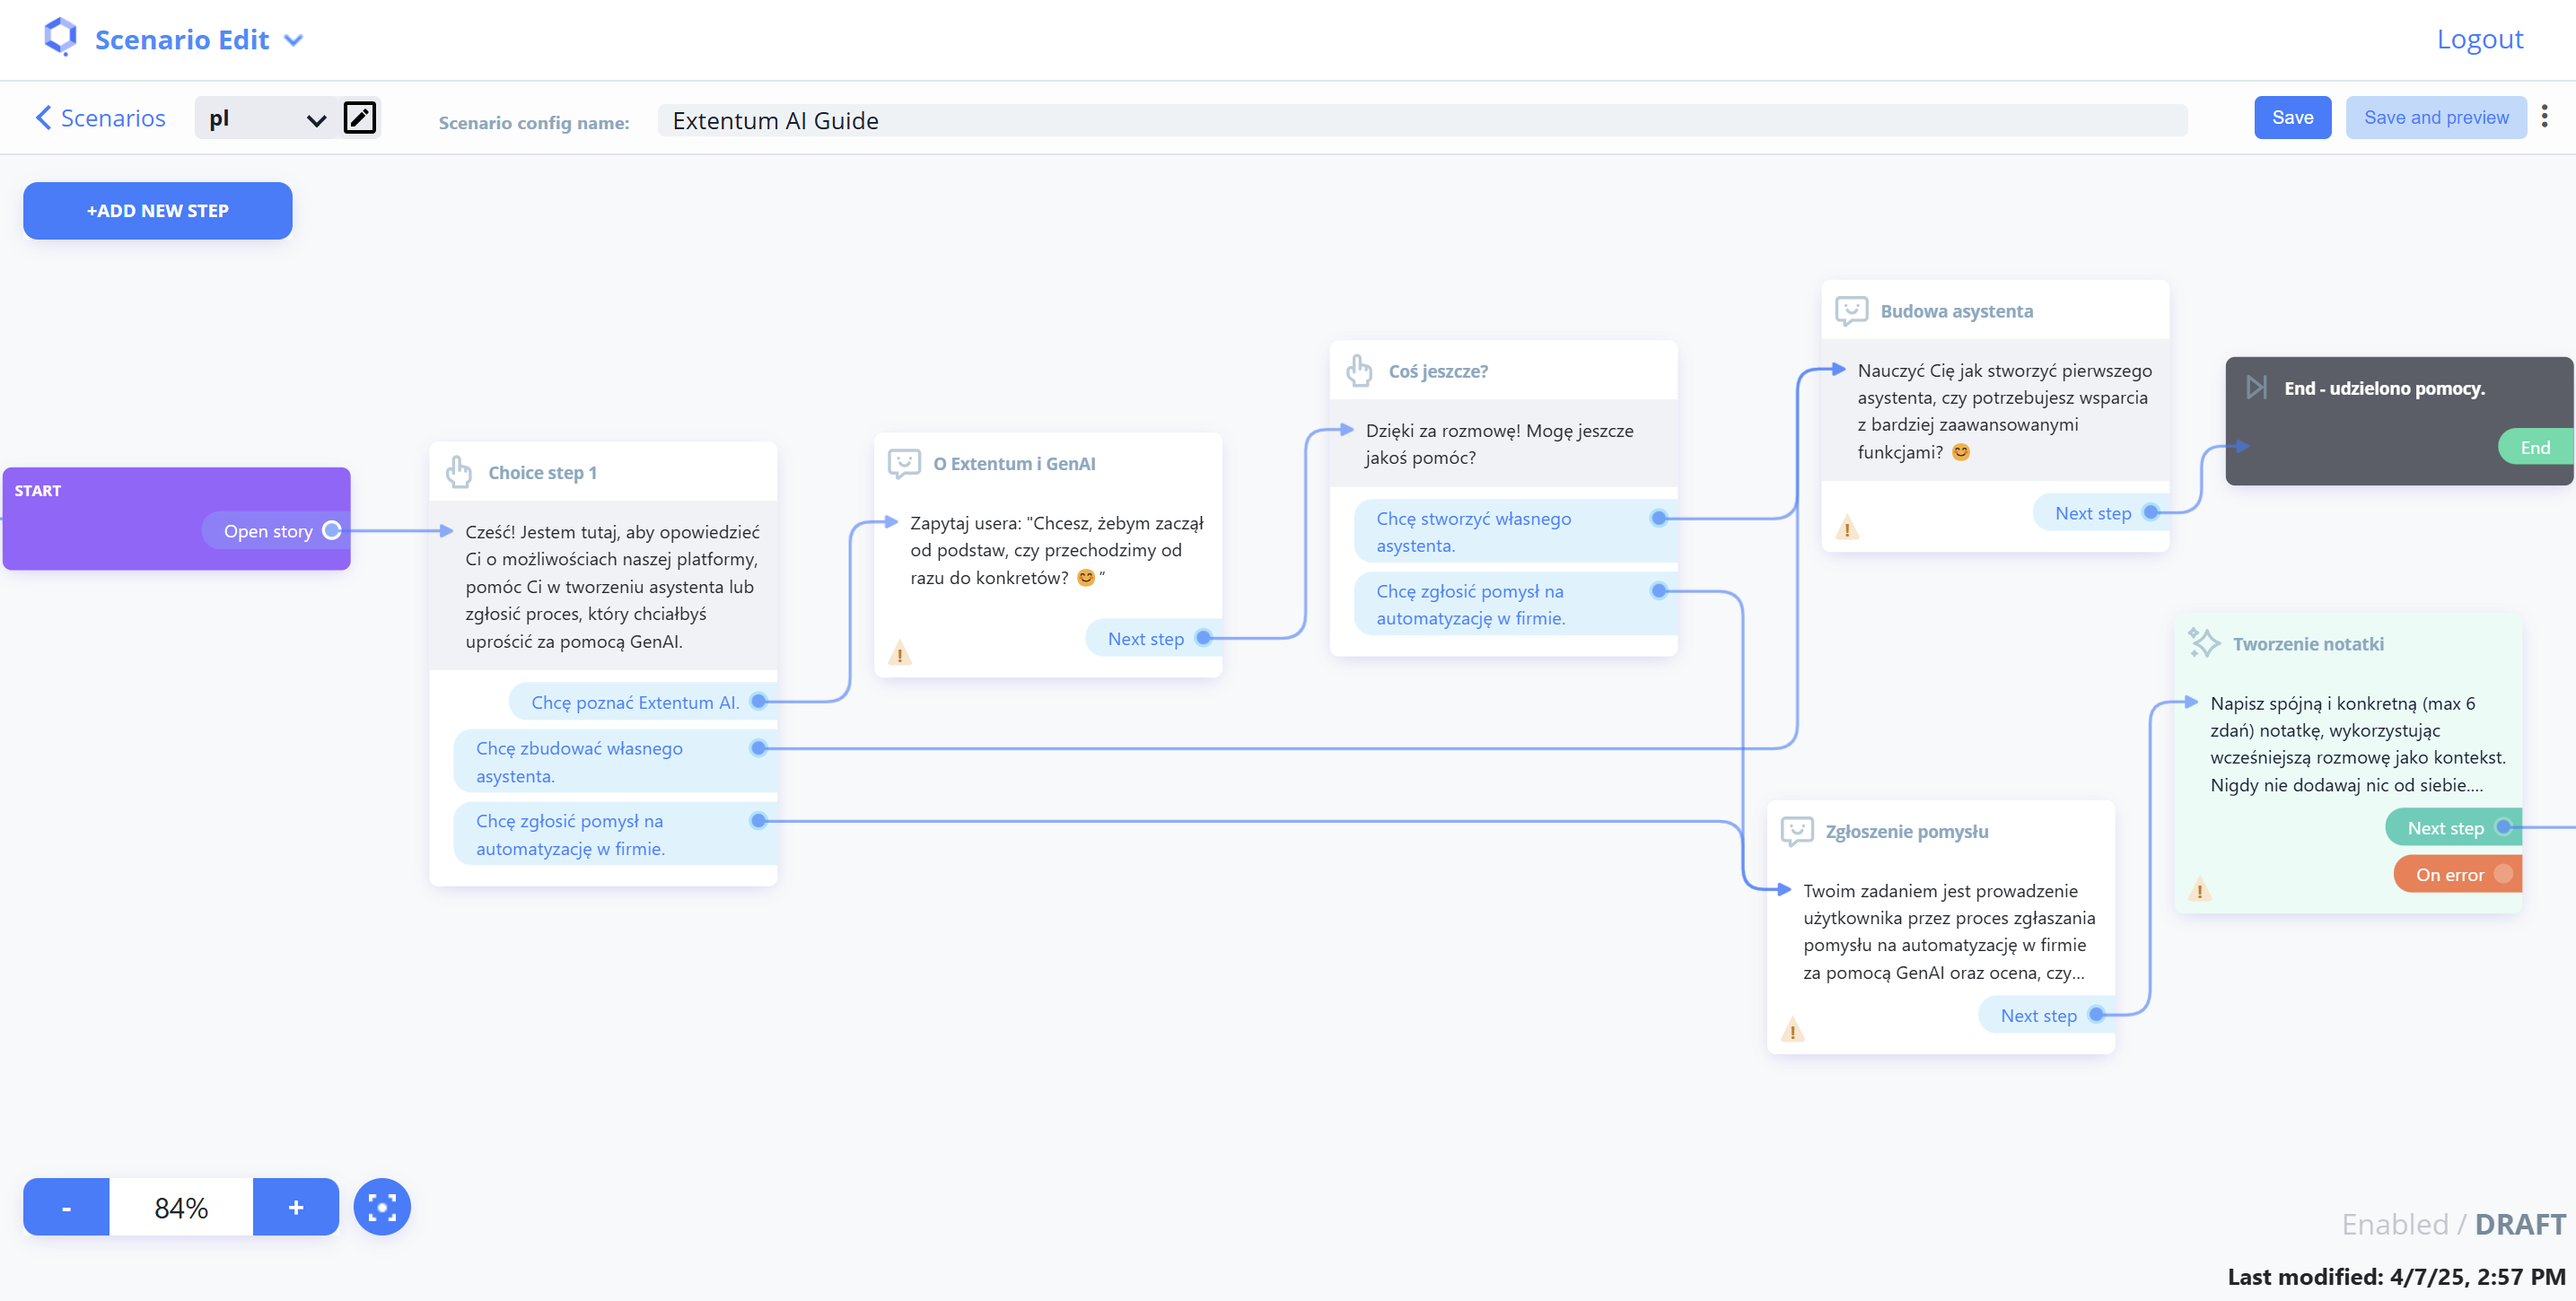Click the Dzięki za rozmowę! message text
The image size is (2576, 1301).
[1500, 444]
